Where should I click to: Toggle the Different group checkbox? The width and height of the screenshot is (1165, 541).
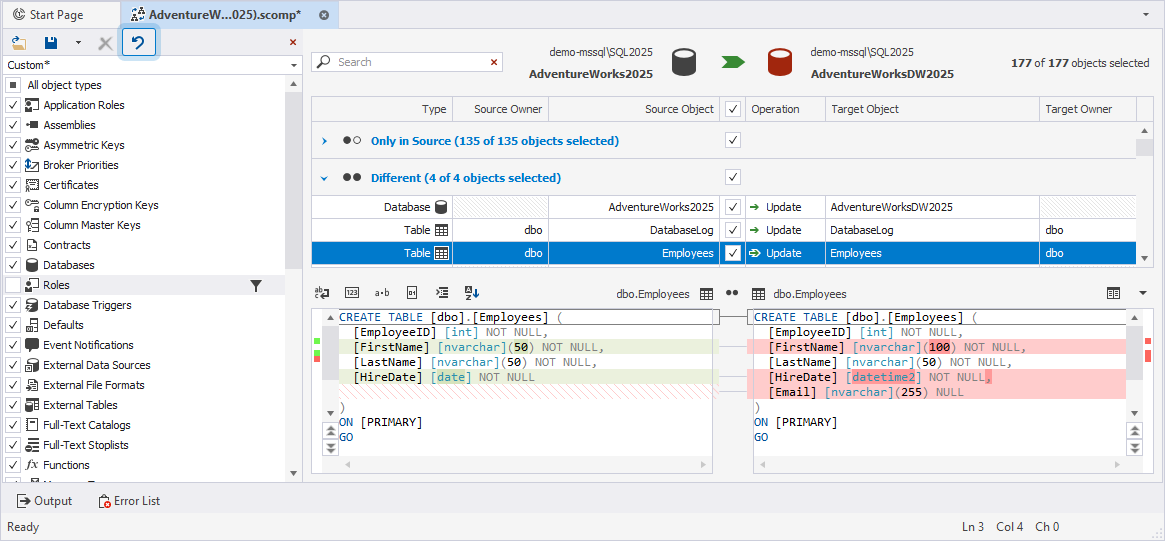pos(733,177)
